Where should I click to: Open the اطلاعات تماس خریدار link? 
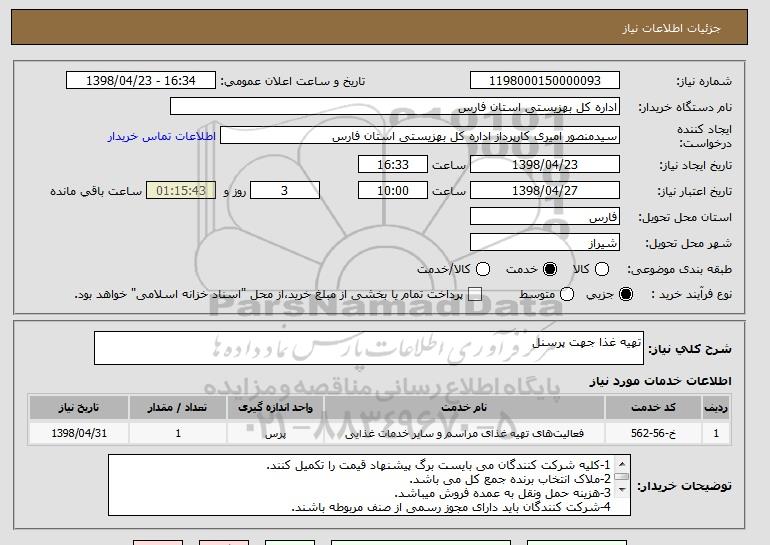click(x=162, y=136)
